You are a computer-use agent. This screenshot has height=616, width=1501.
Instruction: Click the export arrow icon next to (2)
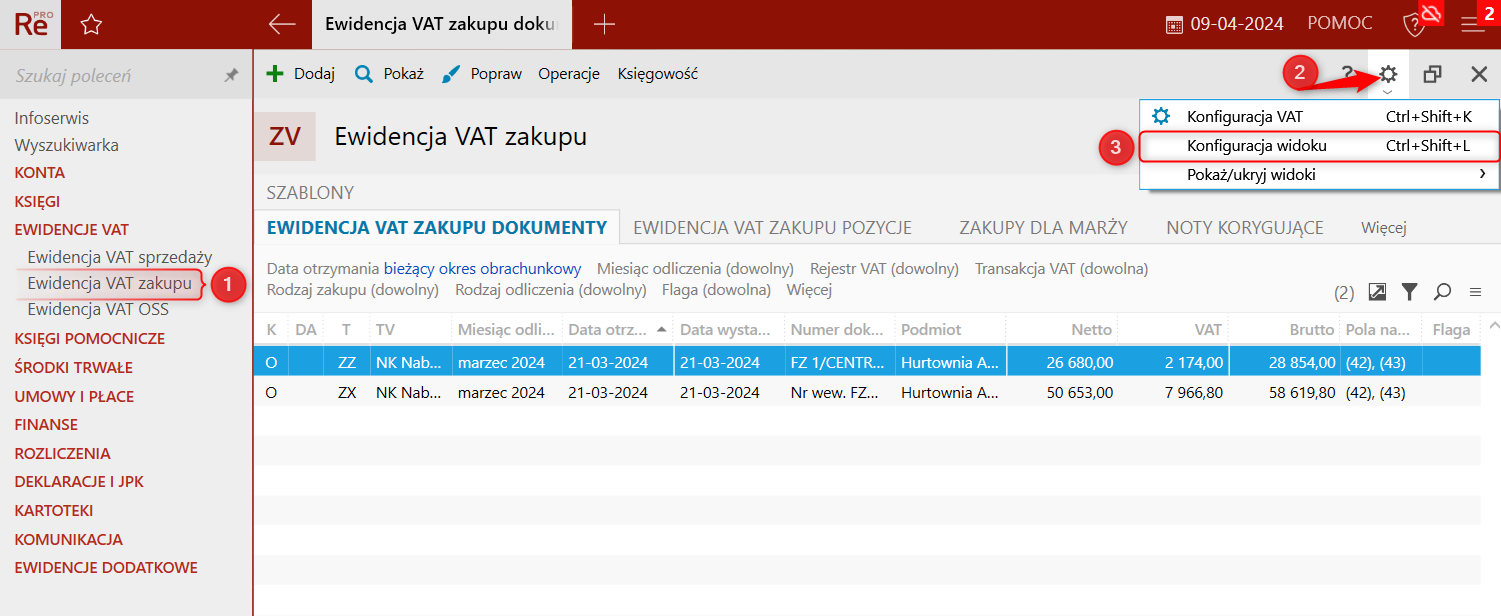point(1377,292)
